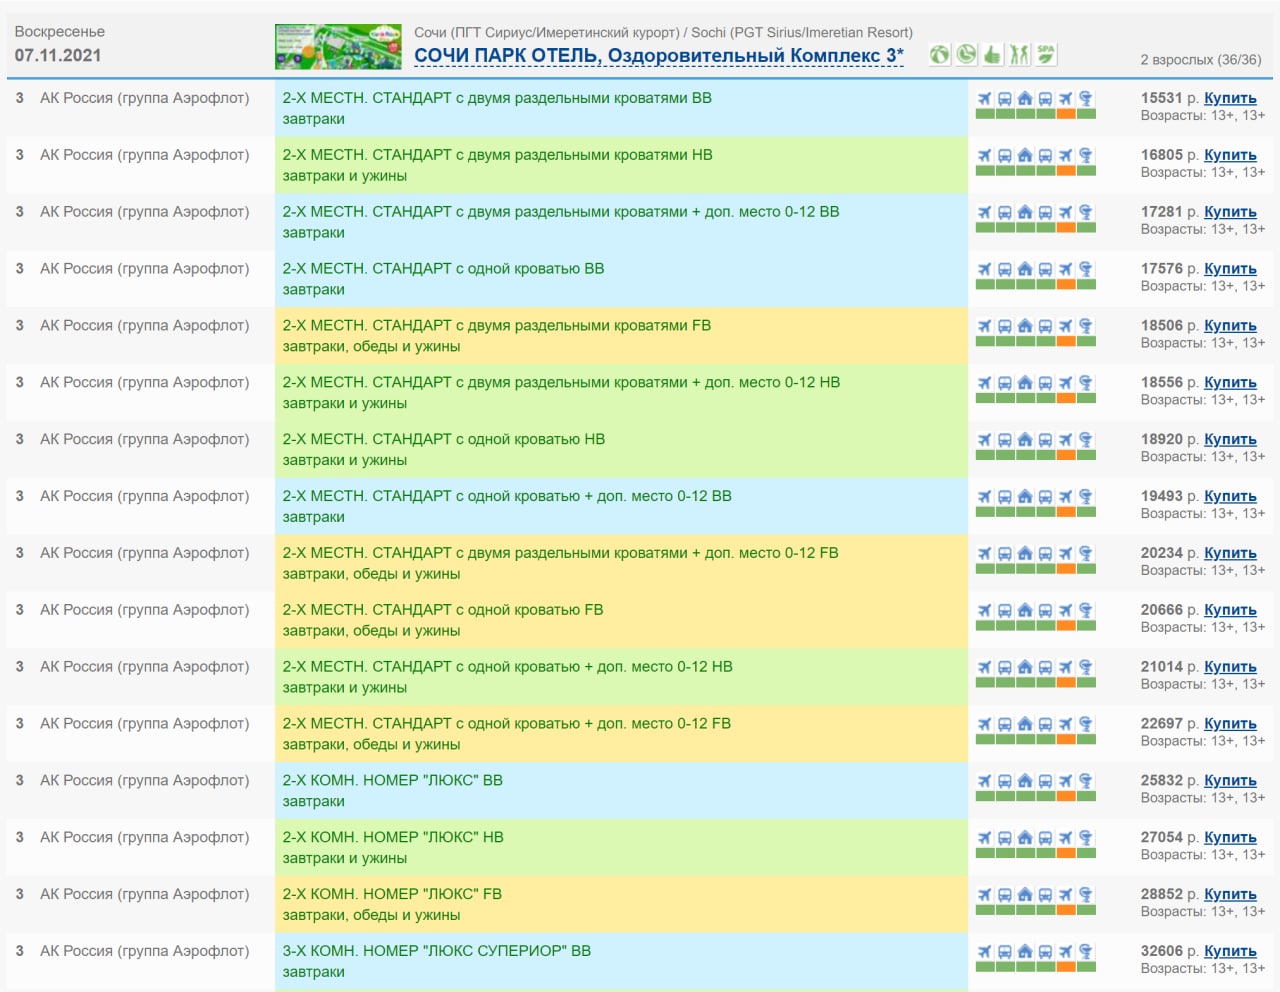Click АК Россия text in the 15531 р. row

144,98
